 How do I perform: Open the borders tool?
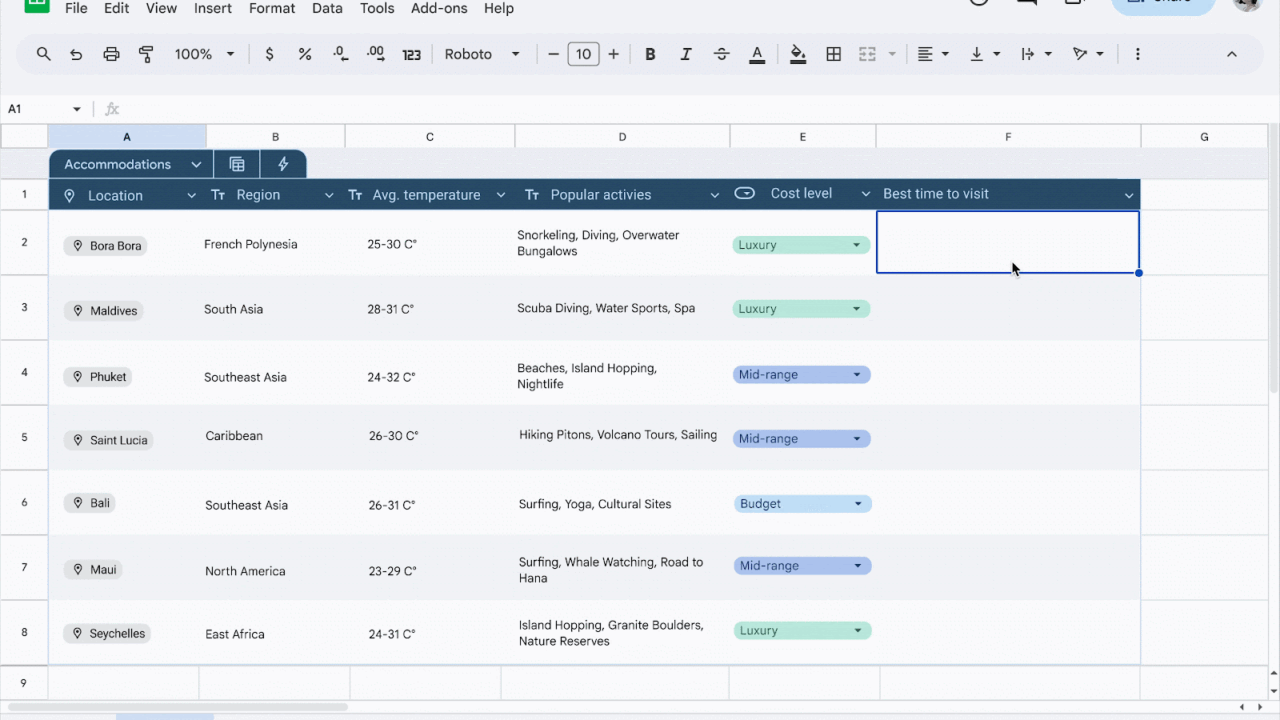(833, 55)
